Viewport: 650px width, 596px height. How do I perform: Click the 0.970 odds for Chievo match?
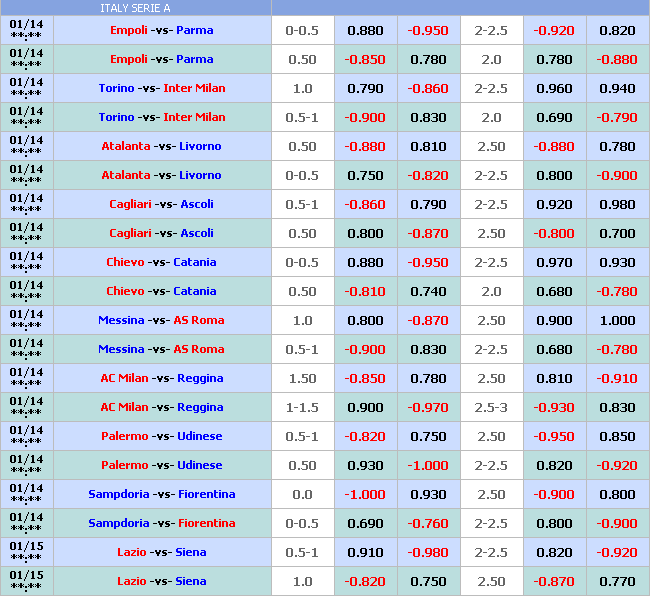[x=554, y=262]
